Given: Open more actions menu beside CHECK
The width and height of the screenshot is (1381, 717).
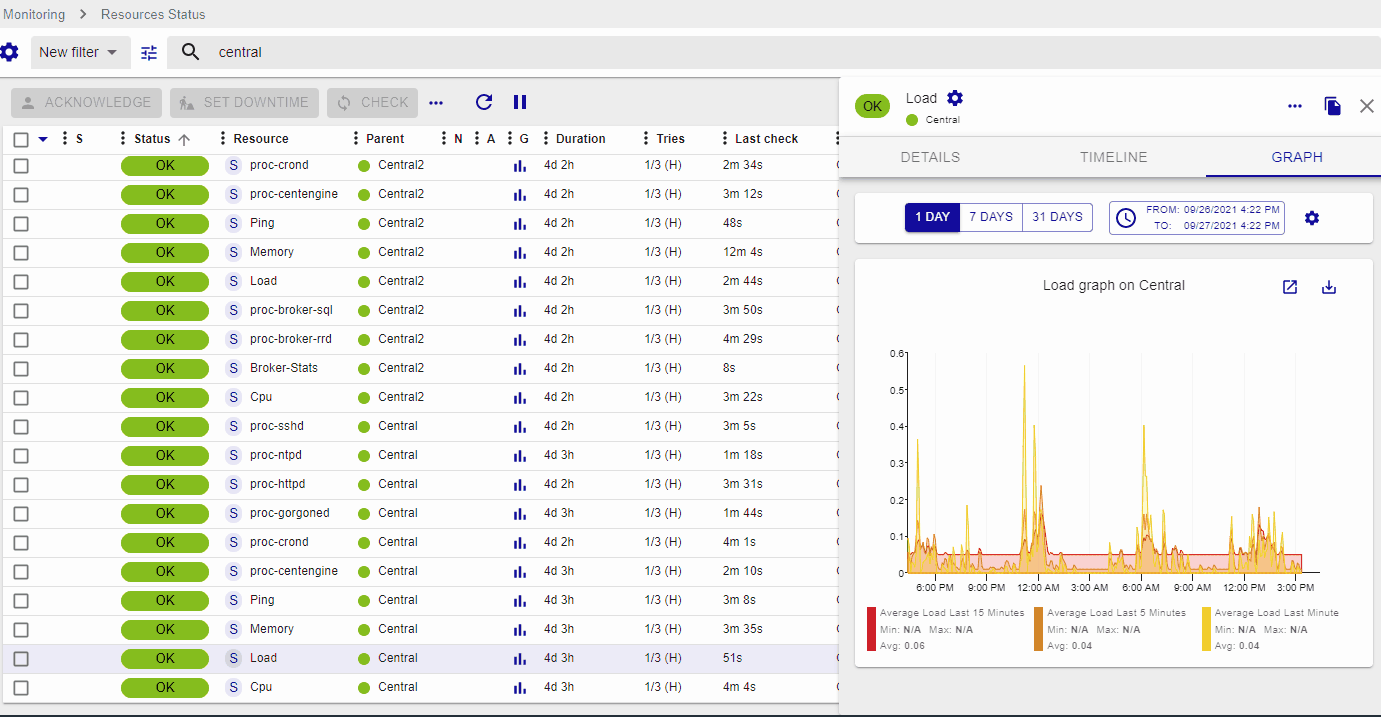Looking at the screenshot, I should point(436,102).
